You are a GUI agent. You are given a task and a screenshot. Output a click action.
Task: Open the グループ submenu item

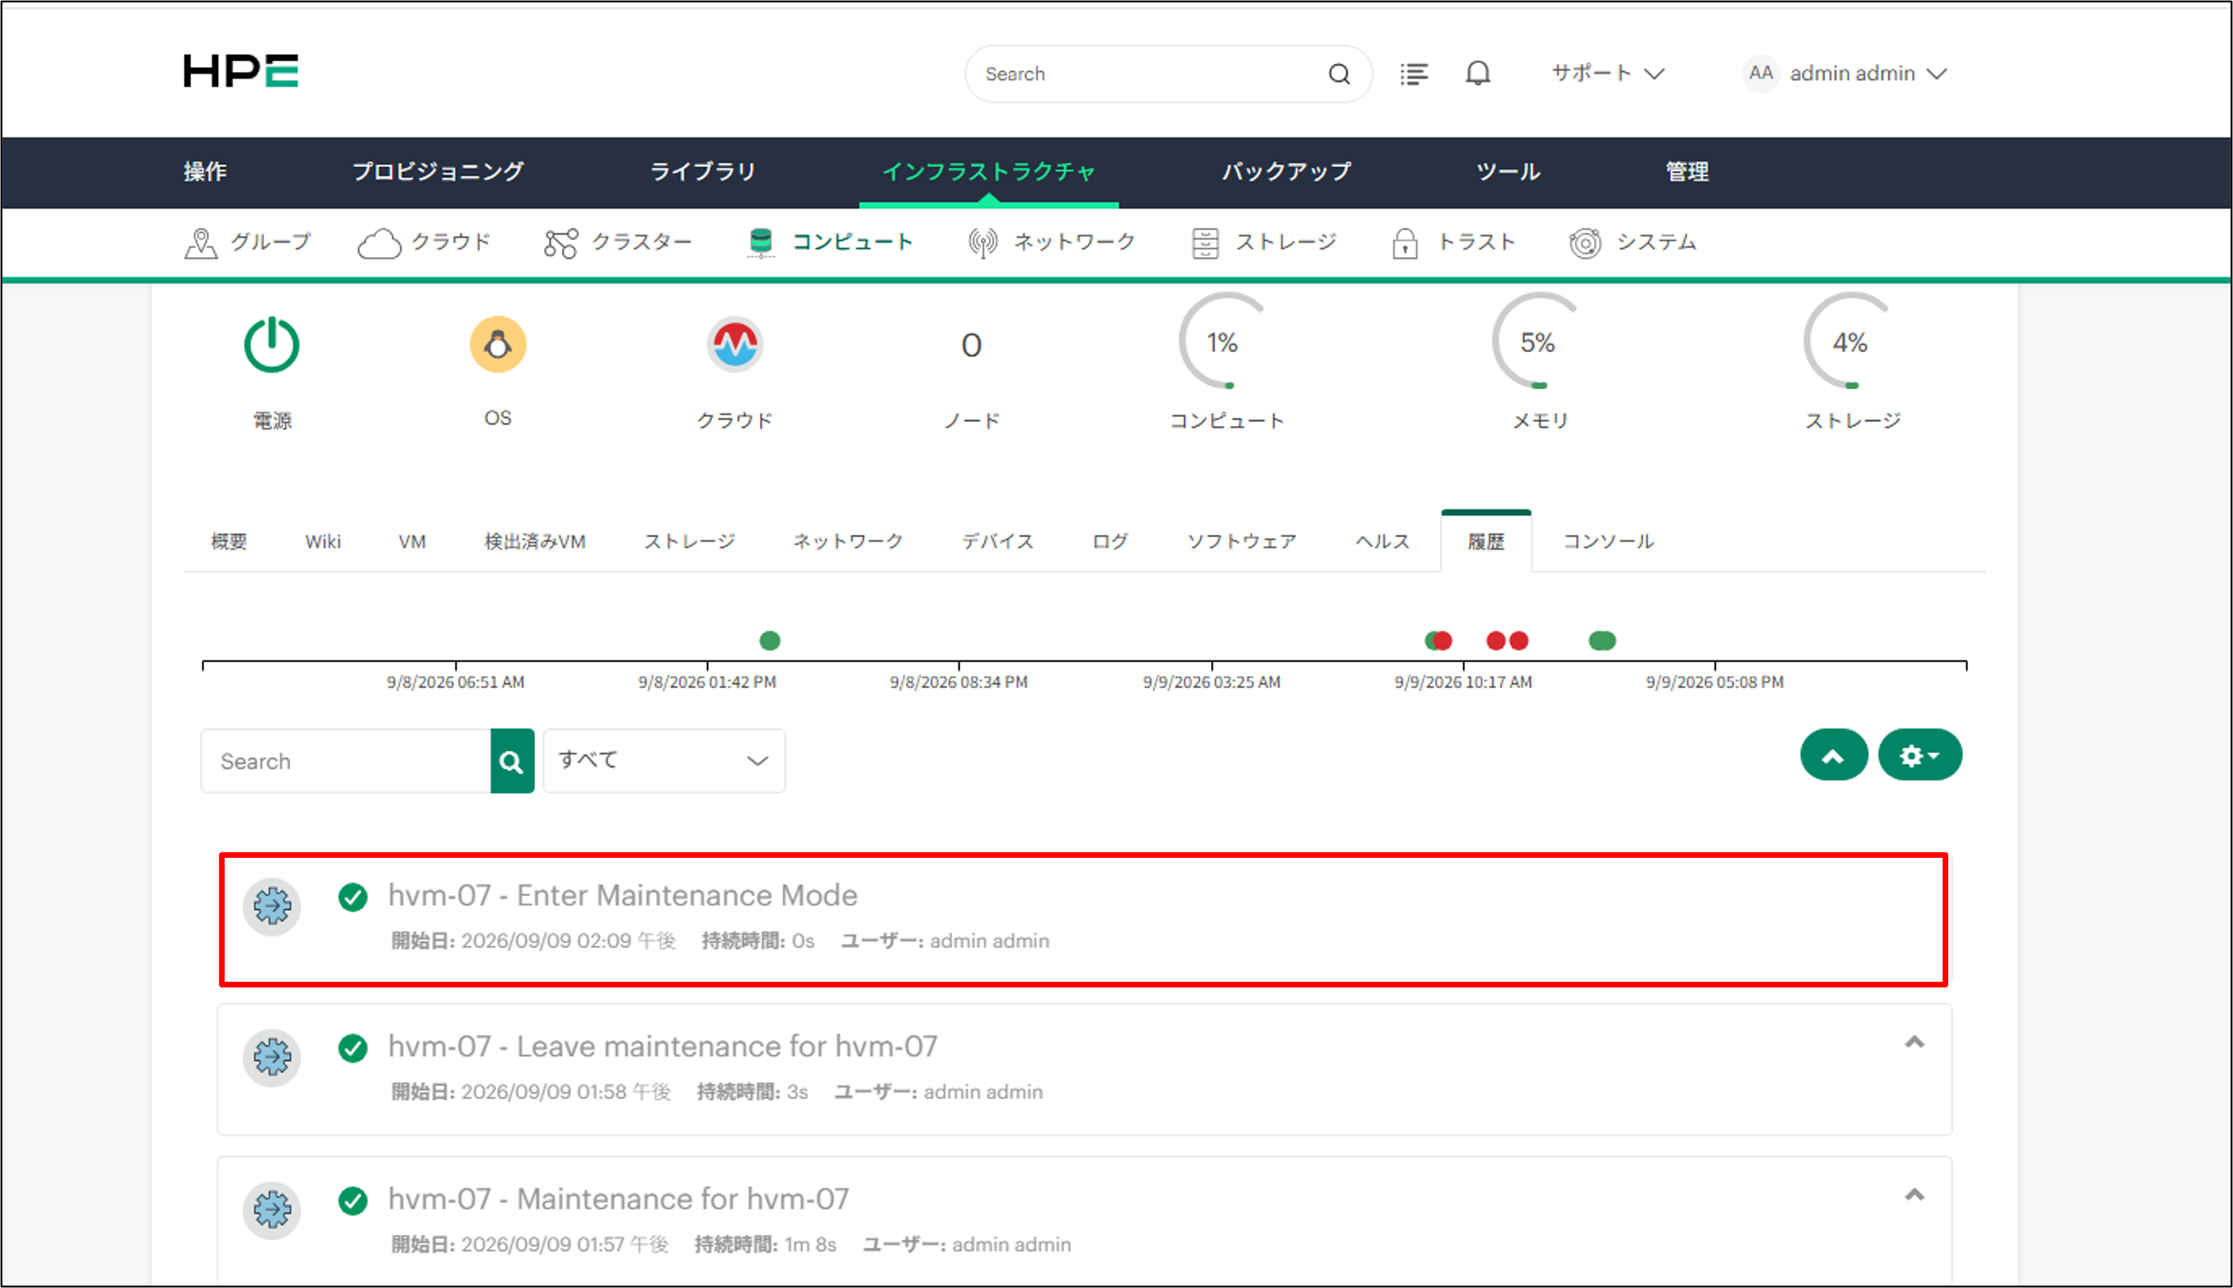[248, 243]
